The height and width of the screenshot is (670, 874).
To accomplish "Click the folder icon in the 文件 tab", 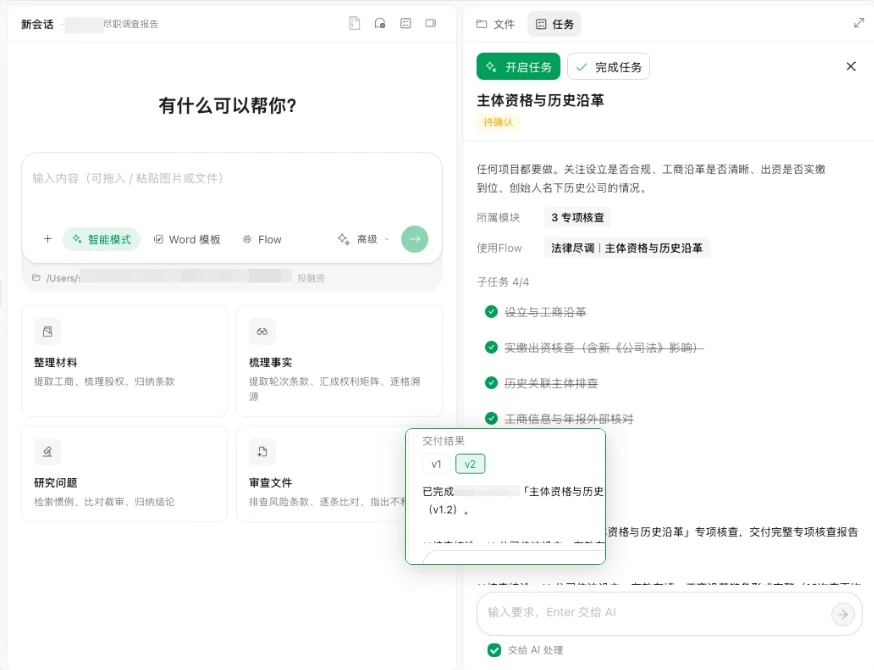I will [x=482, y=24].
